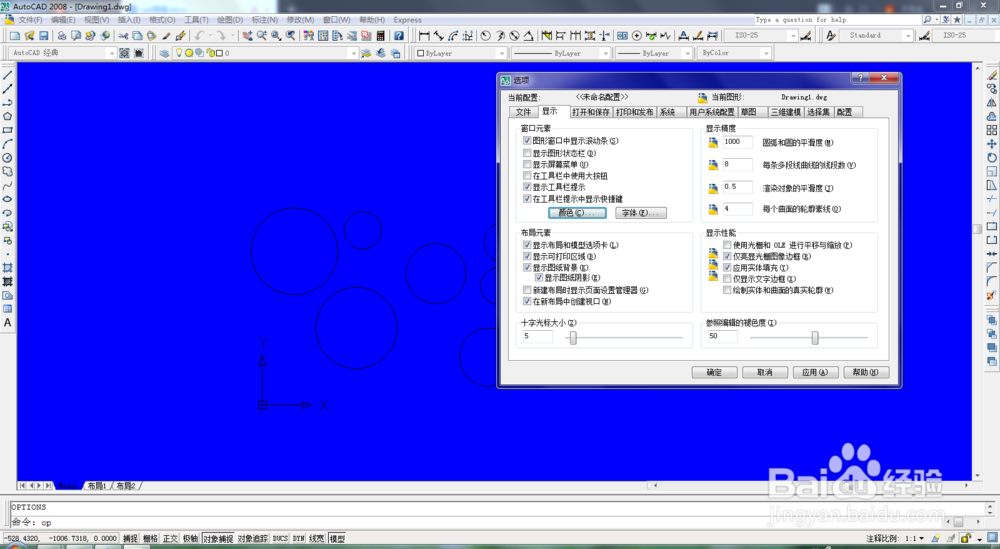The width and height of the screenshot is (1000, 549).
Task: Uncheck 显示可打印区域 checkbox
Action: coord(527,256)
